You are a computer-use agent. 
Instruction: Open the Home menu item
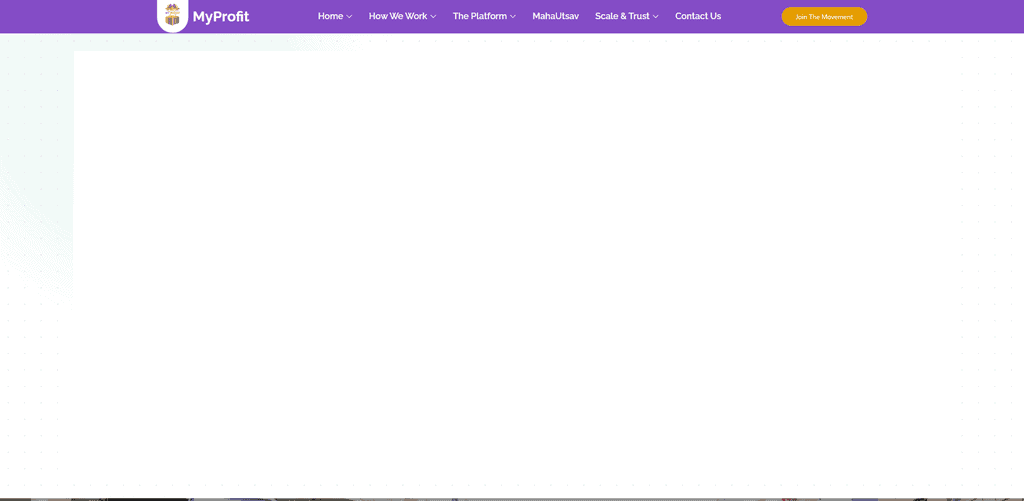[x=330, y=16]
